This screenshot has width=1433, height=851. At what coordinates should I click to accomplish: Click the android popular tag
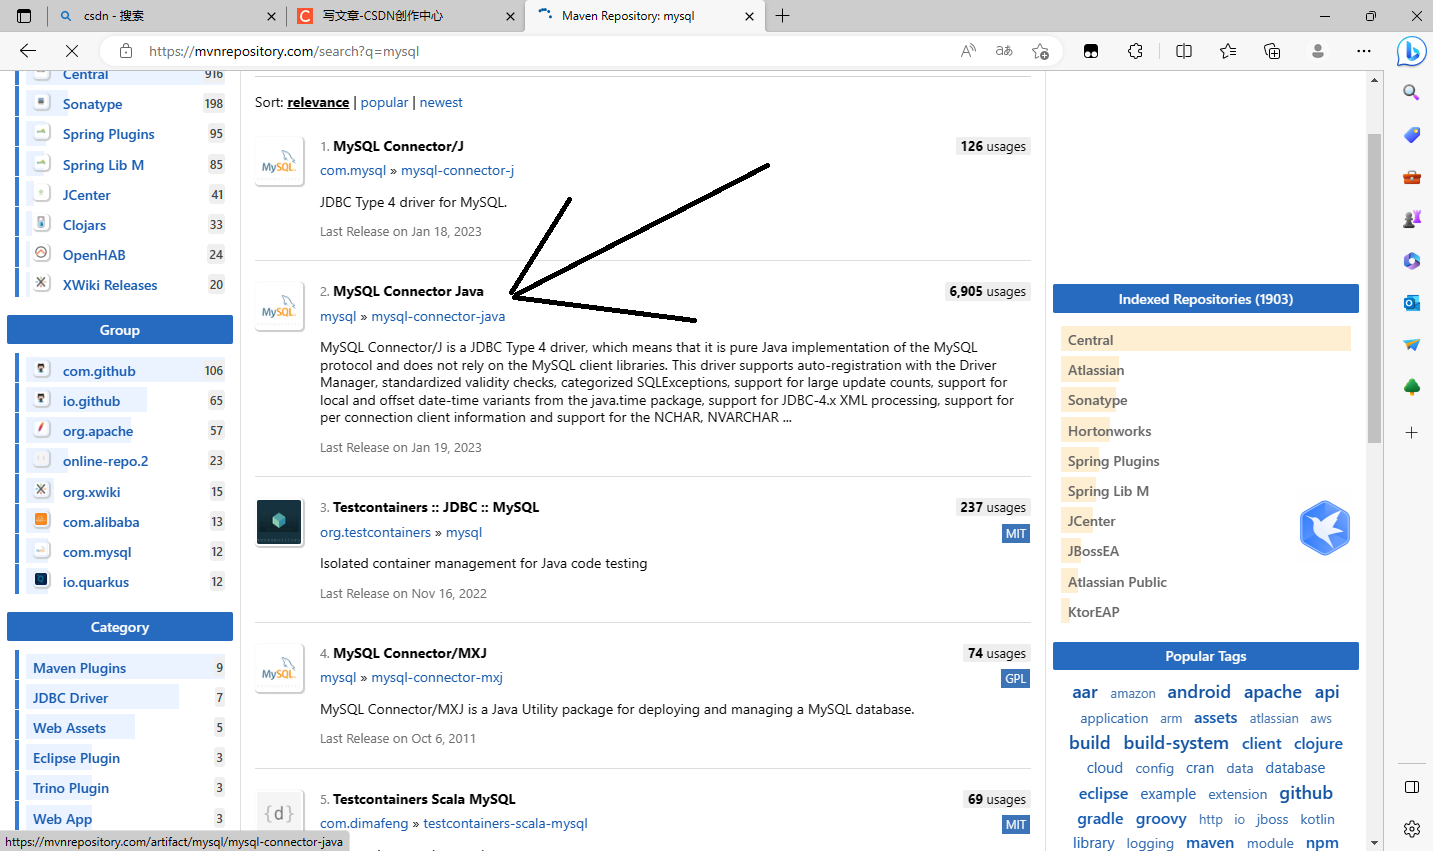1198,692
